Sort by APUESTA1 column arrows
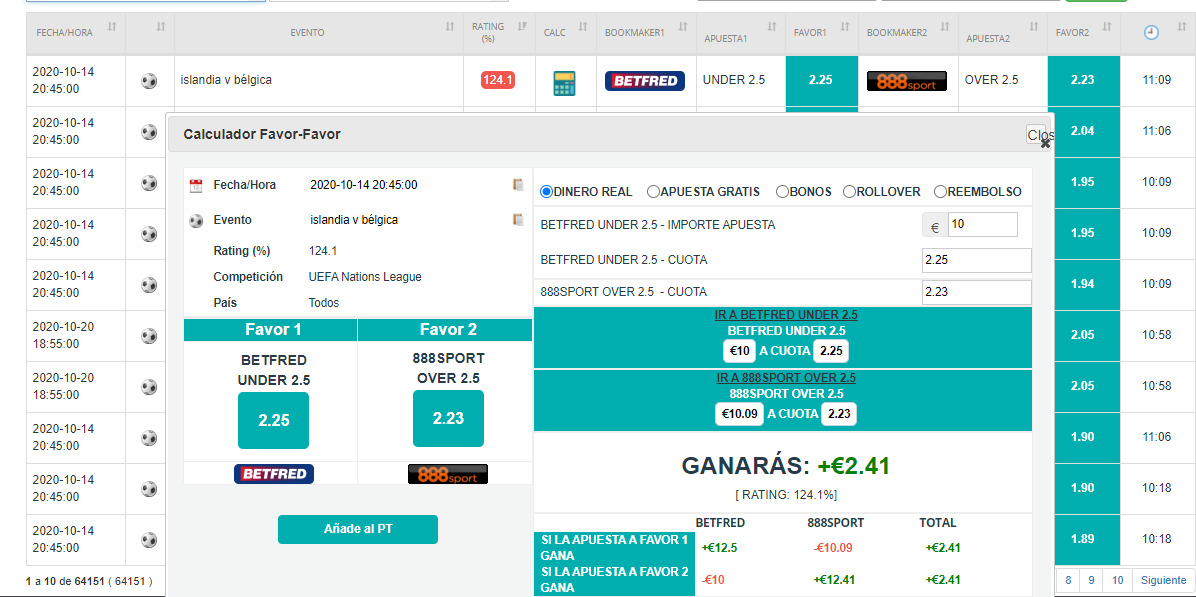Screen dimensions: 1196x597 [x=772, y=27]
